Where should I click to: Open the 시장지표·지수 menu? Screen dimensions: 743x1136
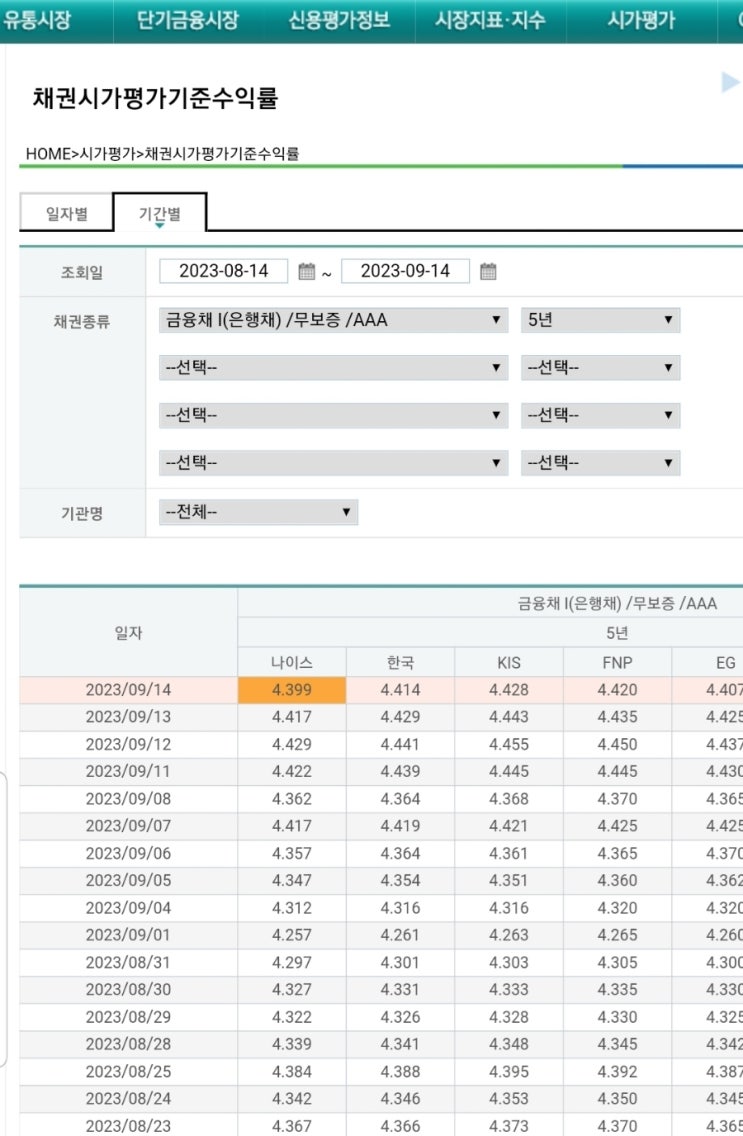[x=490, y=20]
